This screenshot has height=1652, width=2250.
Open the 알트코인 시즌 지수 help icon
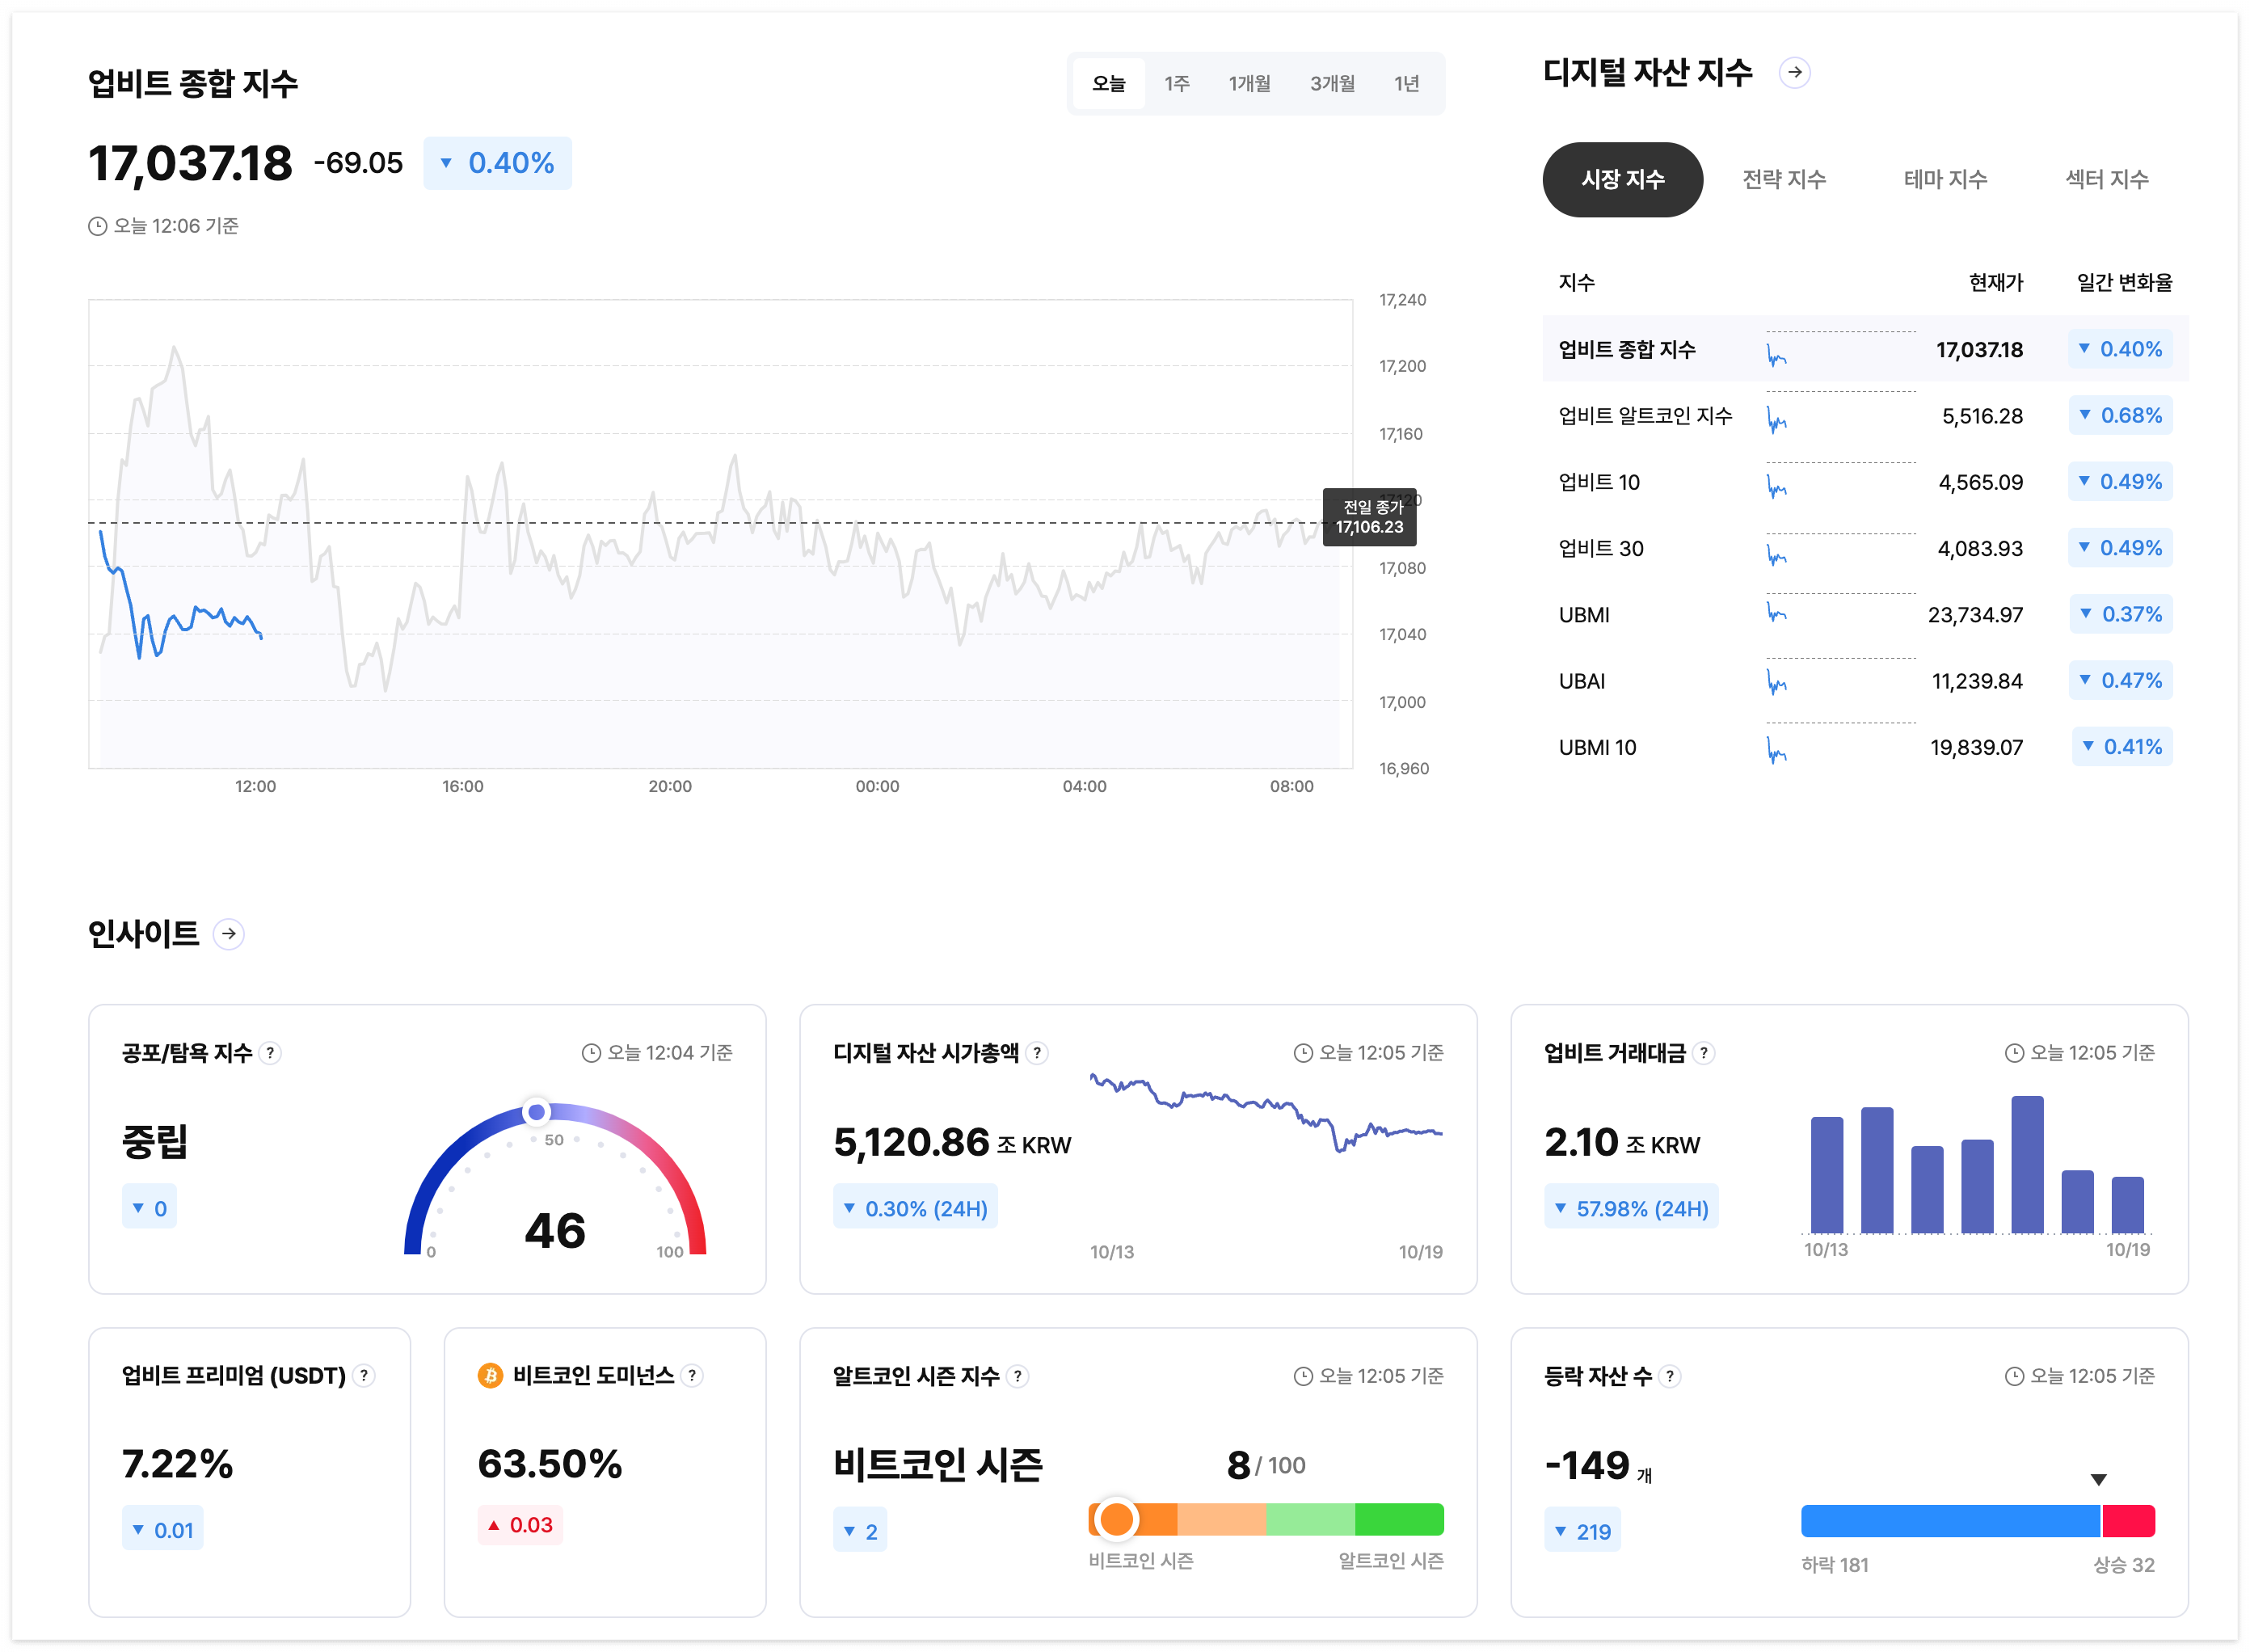pyautogui.click(x=1017, y=1376)
